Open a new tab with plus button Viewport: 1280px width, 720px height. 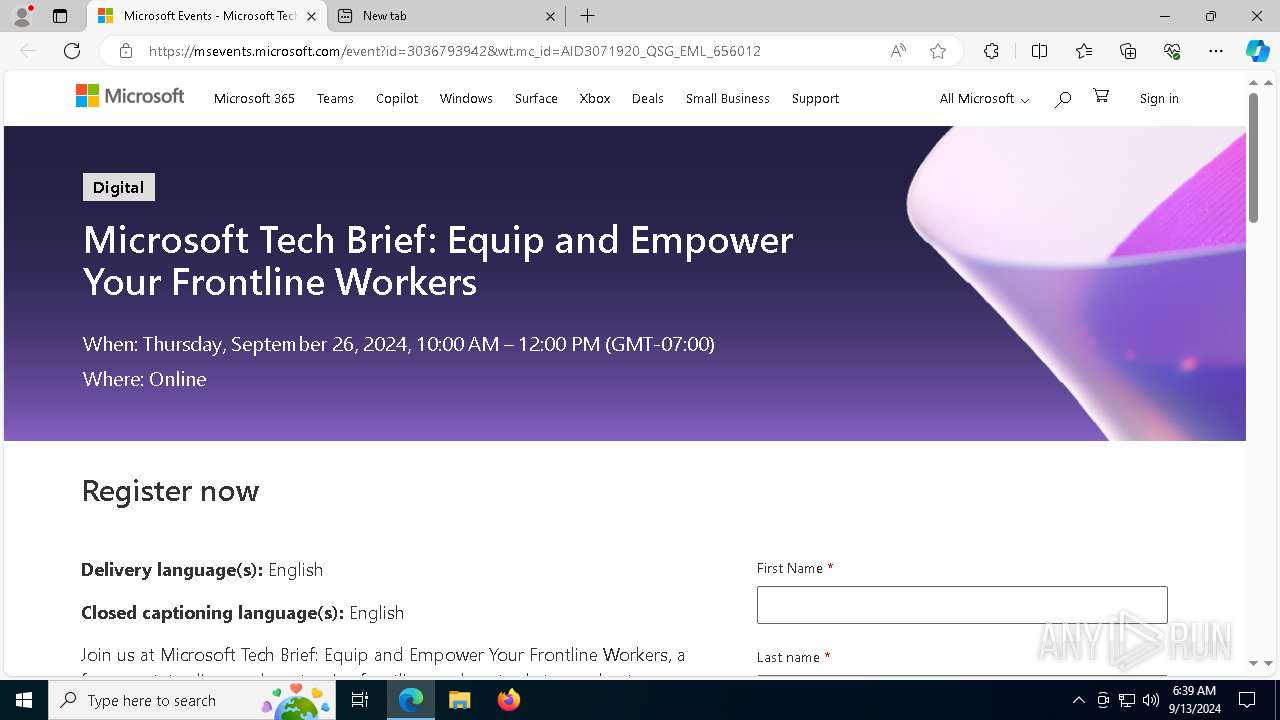[x=588, y=16]
